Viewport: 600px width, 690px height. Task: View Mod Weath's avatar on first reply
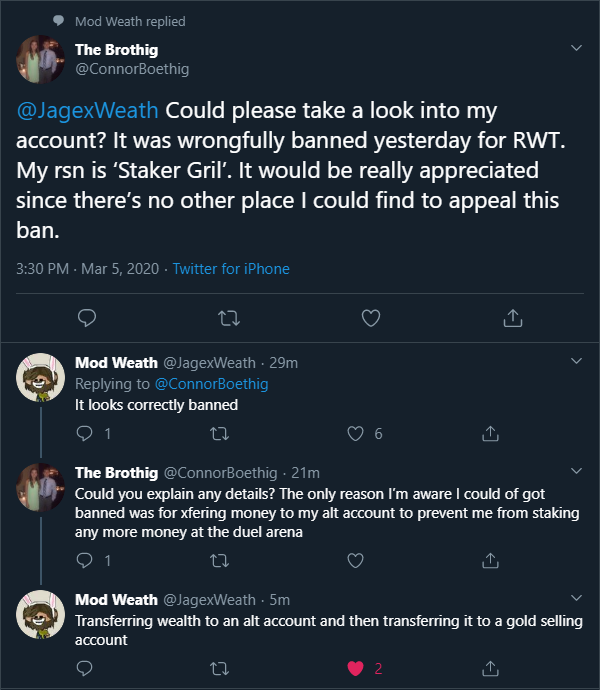(x=40, y=379)
